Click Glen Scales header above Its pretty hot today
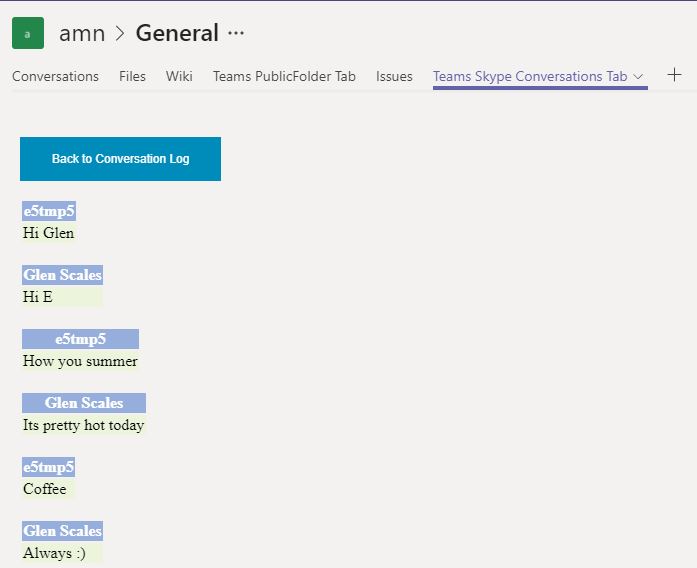The image size is (697, 568). (84, 403)
